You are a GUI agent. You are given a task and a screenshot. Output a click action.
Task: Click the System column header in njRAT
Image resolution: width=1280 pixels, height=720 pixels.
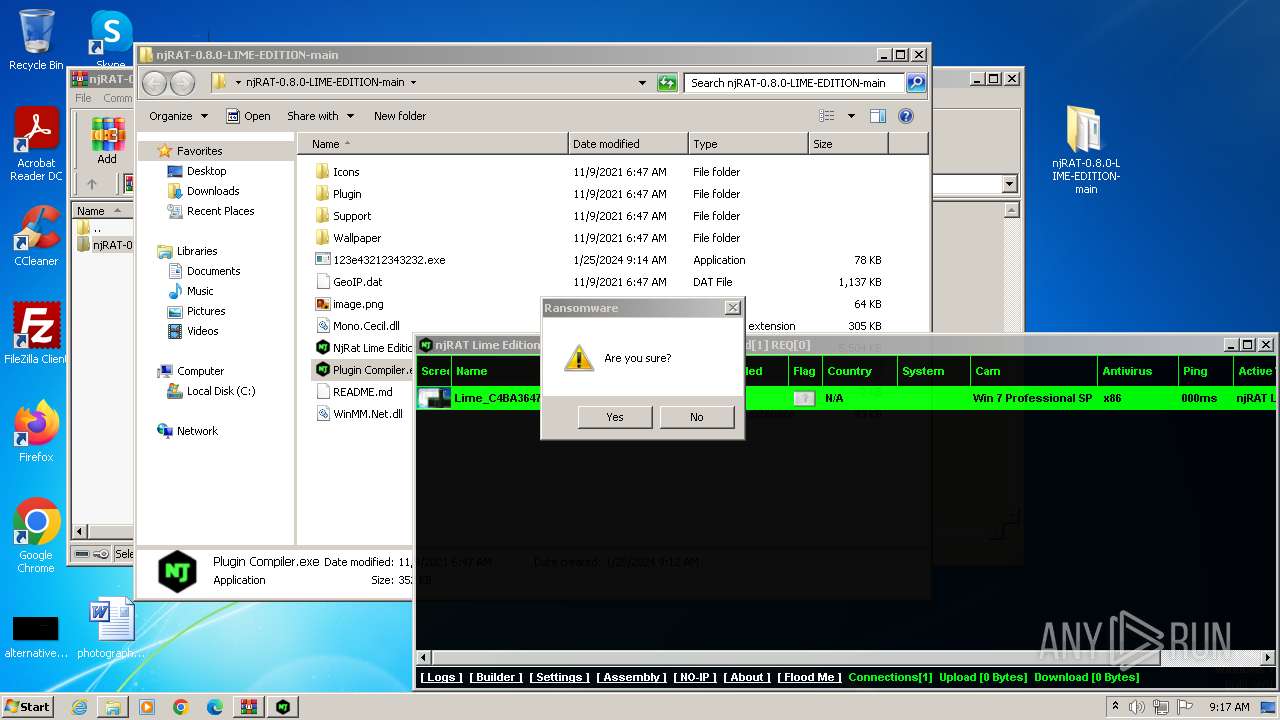pos(934,371)
